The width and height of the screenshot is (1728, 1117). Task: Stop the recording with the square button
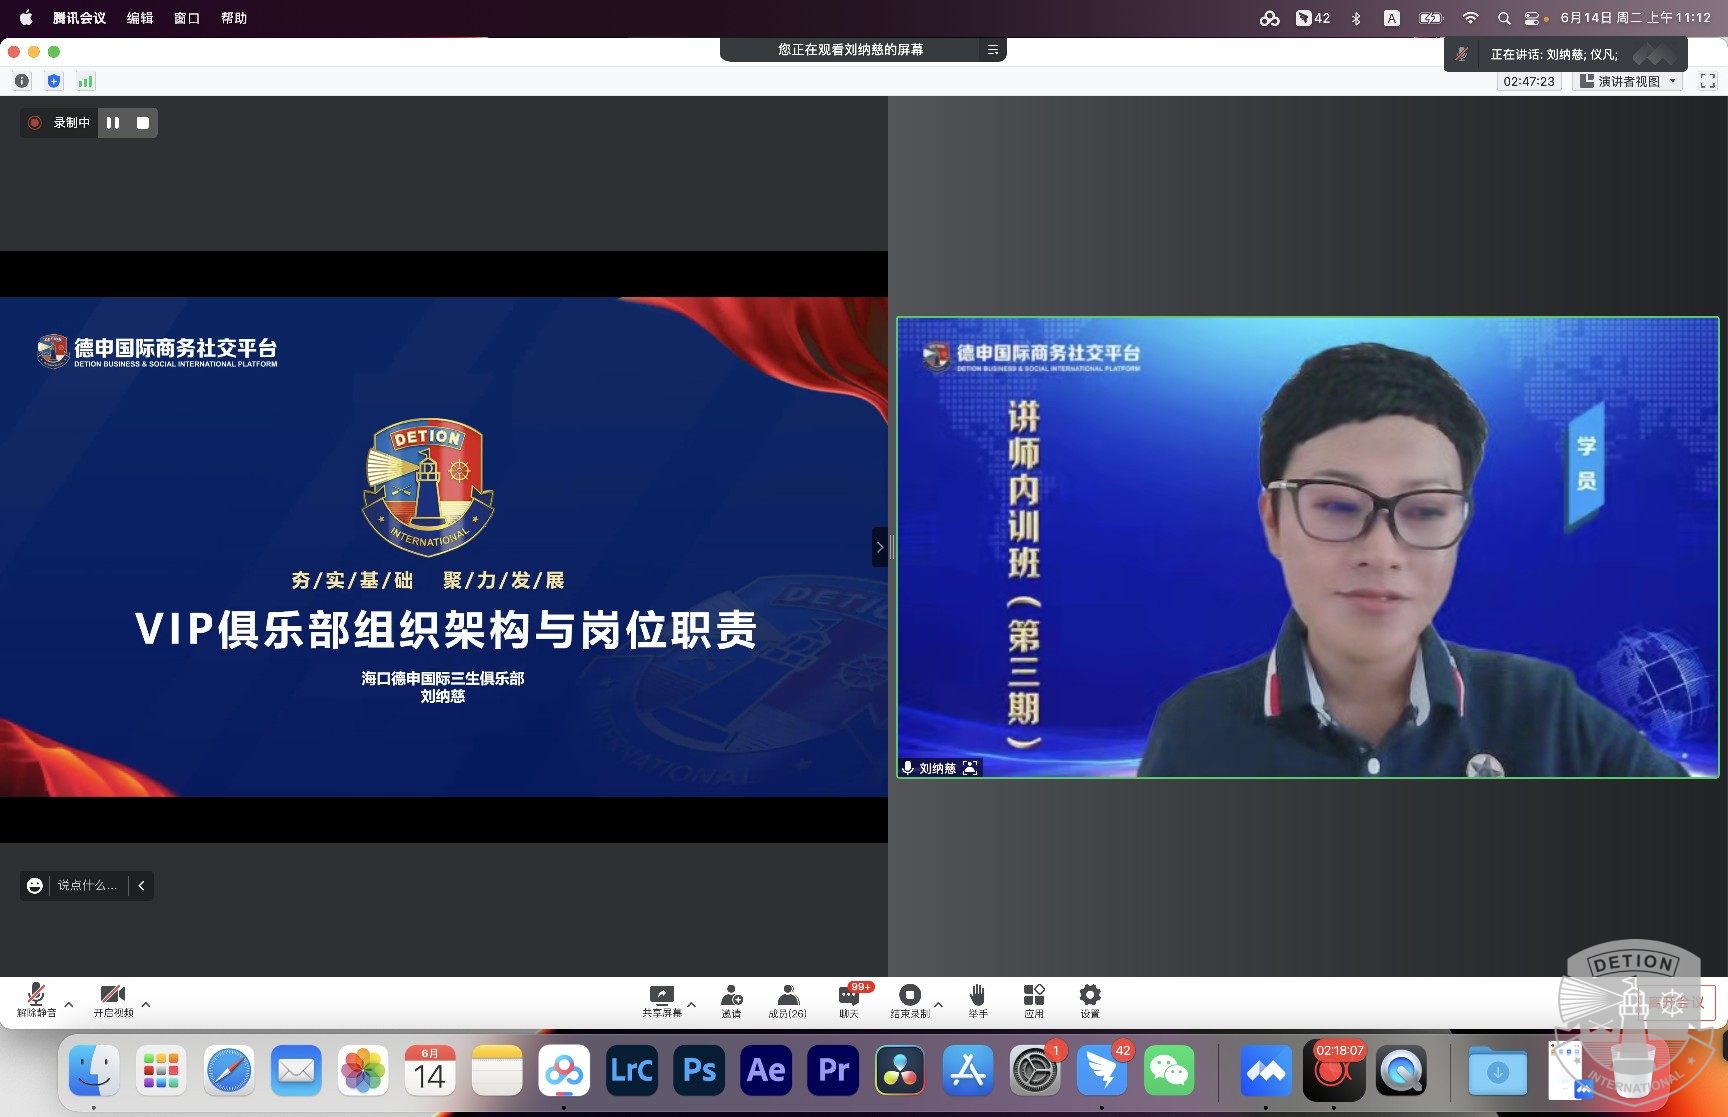[x=143, y=123]
